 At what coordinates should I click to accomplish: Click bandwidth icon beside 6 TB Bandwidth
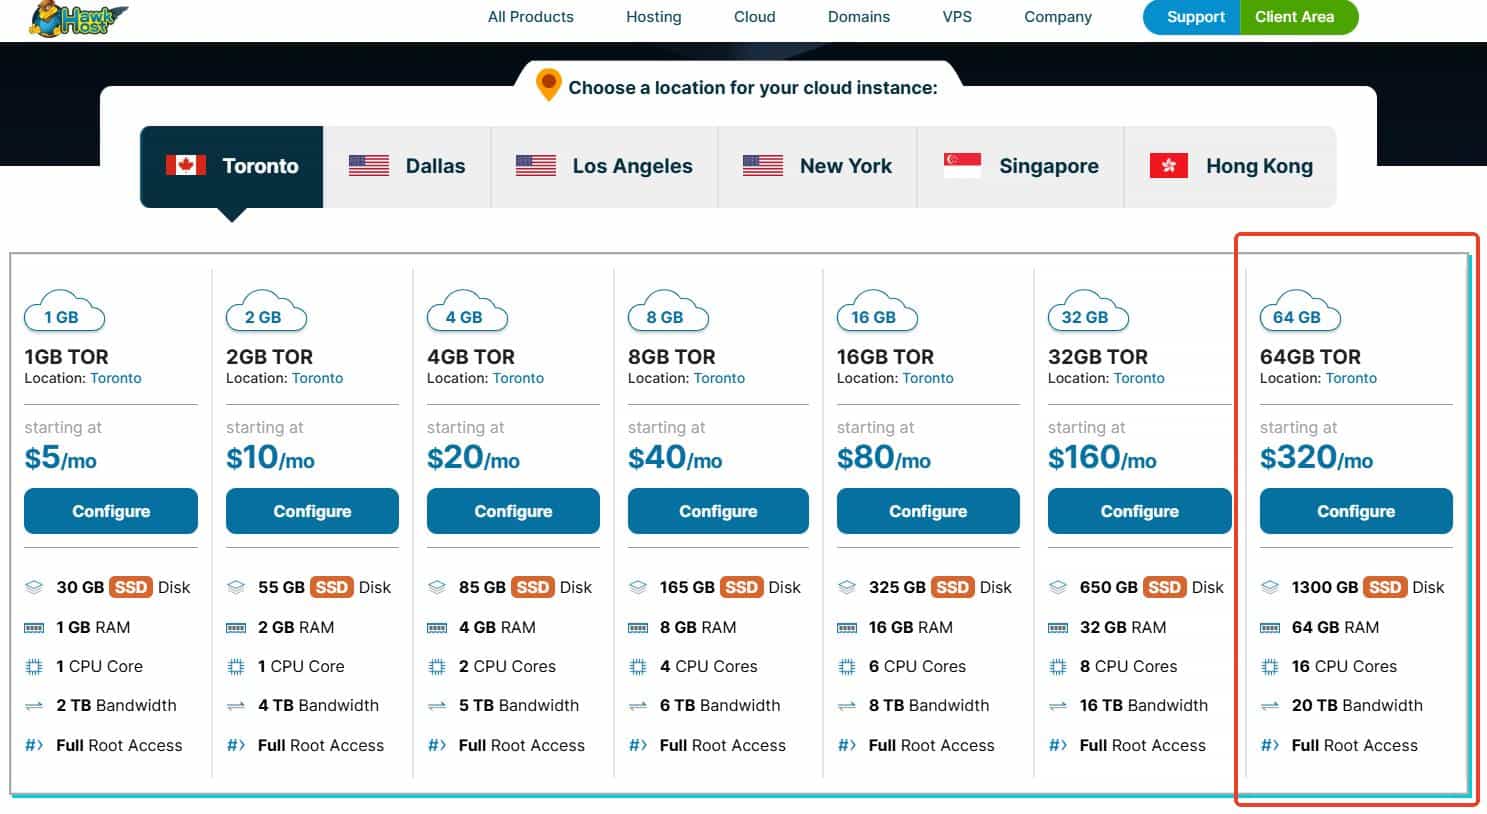pyautogui.click(x=638, y=706)
